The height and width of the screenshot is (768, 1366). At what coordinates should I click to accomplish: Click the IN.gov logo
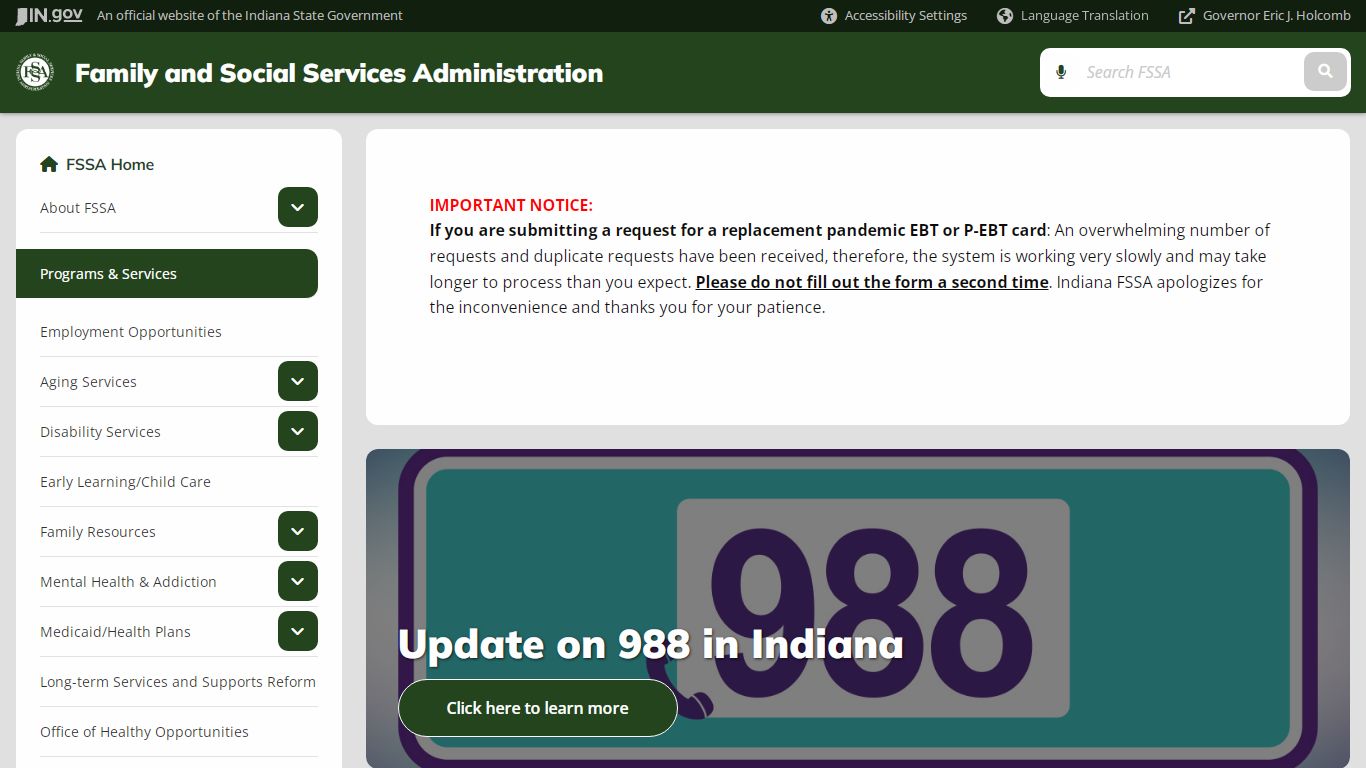(49, 16)
